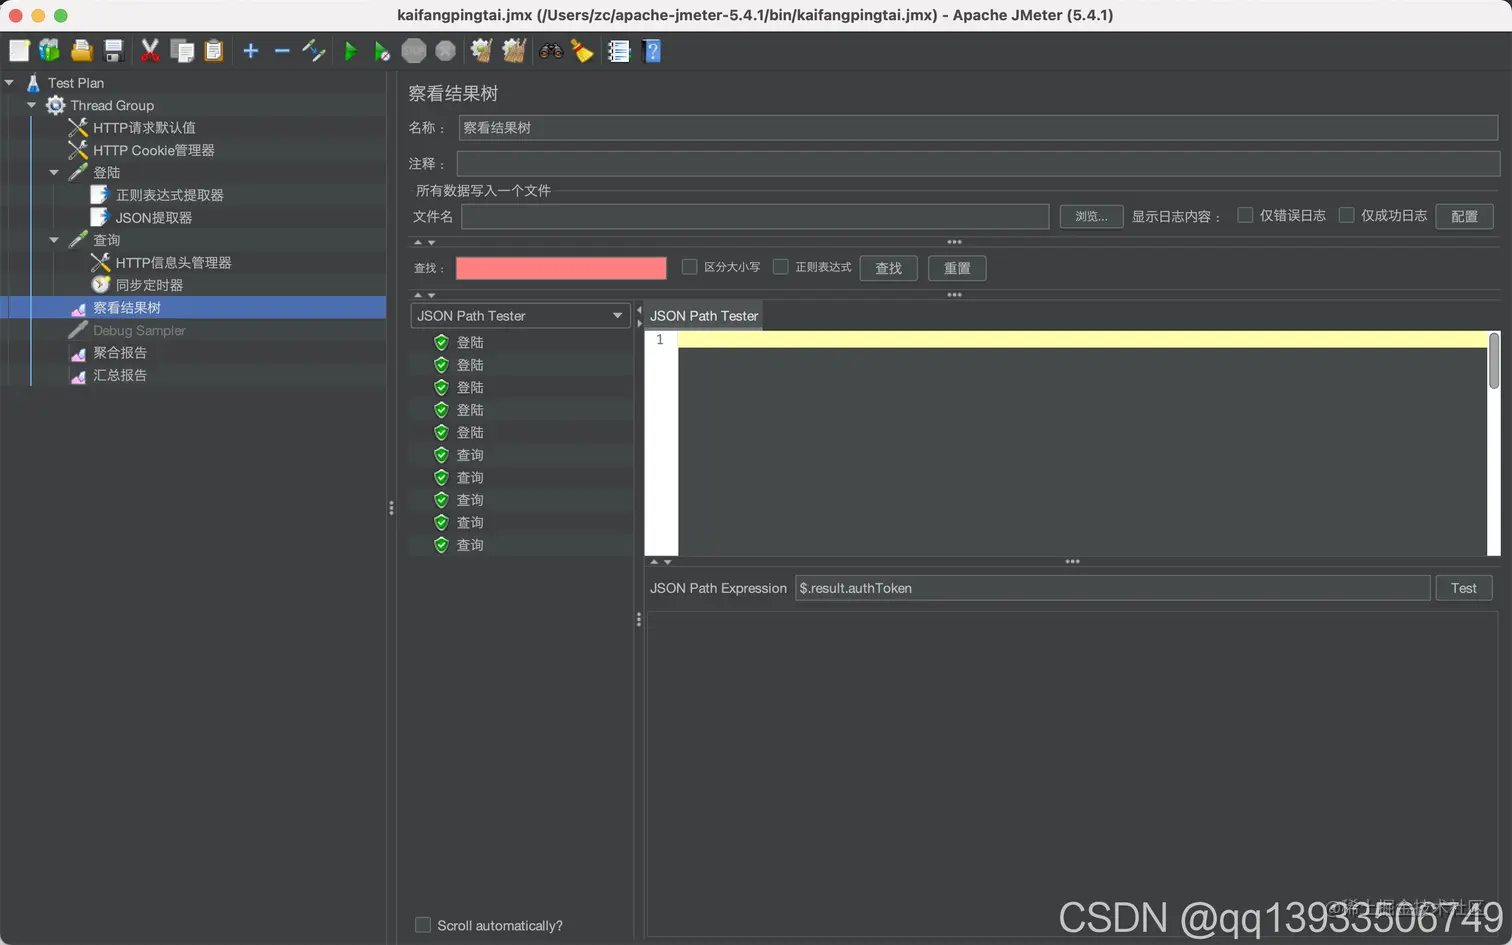Focus the 注释 comment field
Screen dimensions: 1512x945
point(978,163)
